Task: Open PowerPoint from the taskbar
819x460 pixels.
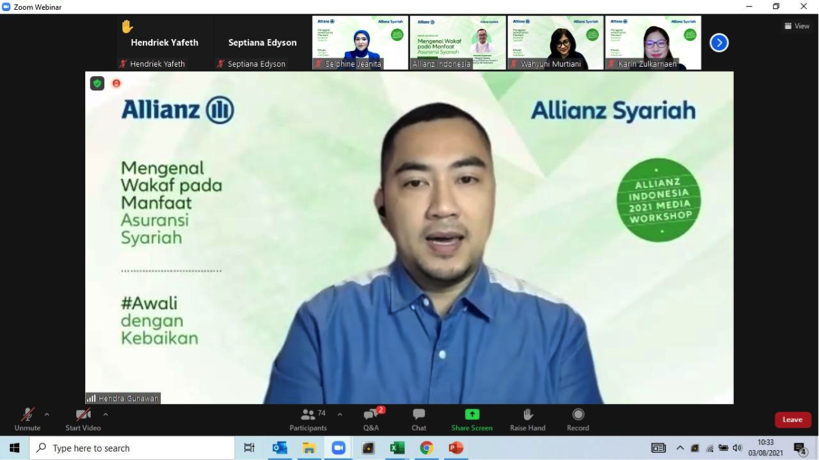Action: [456, 448]
